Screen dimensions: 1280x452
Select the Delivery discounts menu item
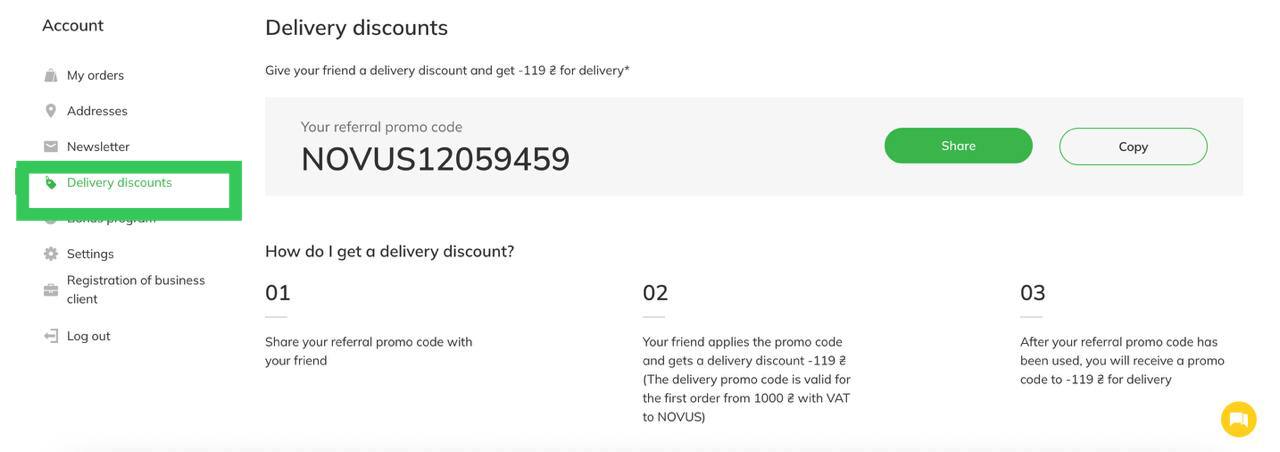click(x=119, y=183)
